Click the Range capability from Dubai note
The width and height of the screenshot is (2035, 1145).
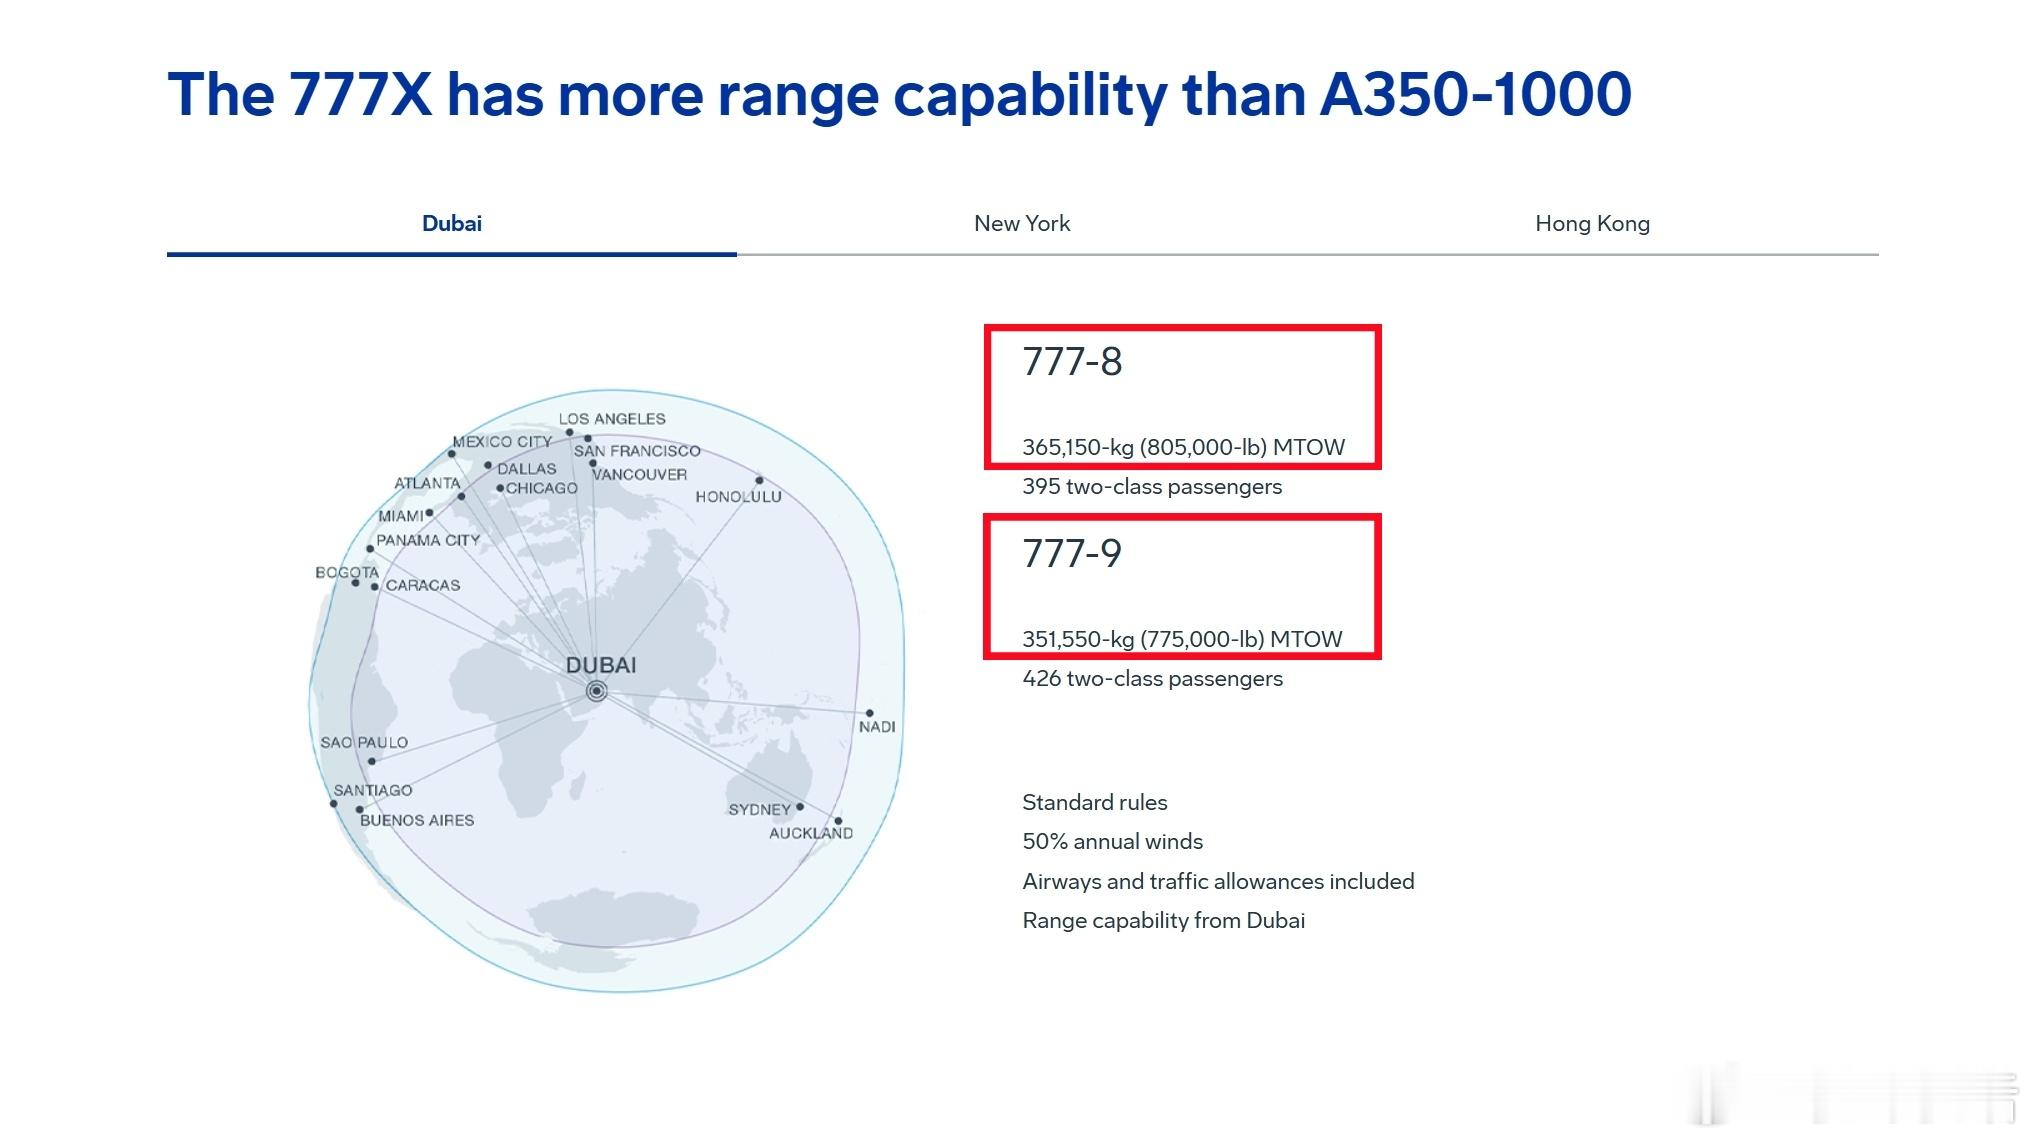pyautogui.click(x=1163, y=921)
